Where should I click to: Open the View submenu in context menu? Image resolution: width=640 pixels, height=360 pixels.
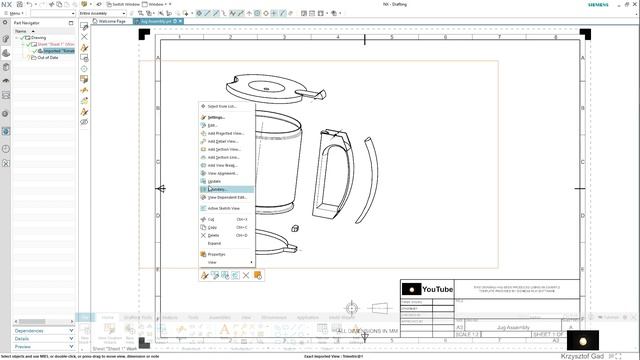click(227, 262)
